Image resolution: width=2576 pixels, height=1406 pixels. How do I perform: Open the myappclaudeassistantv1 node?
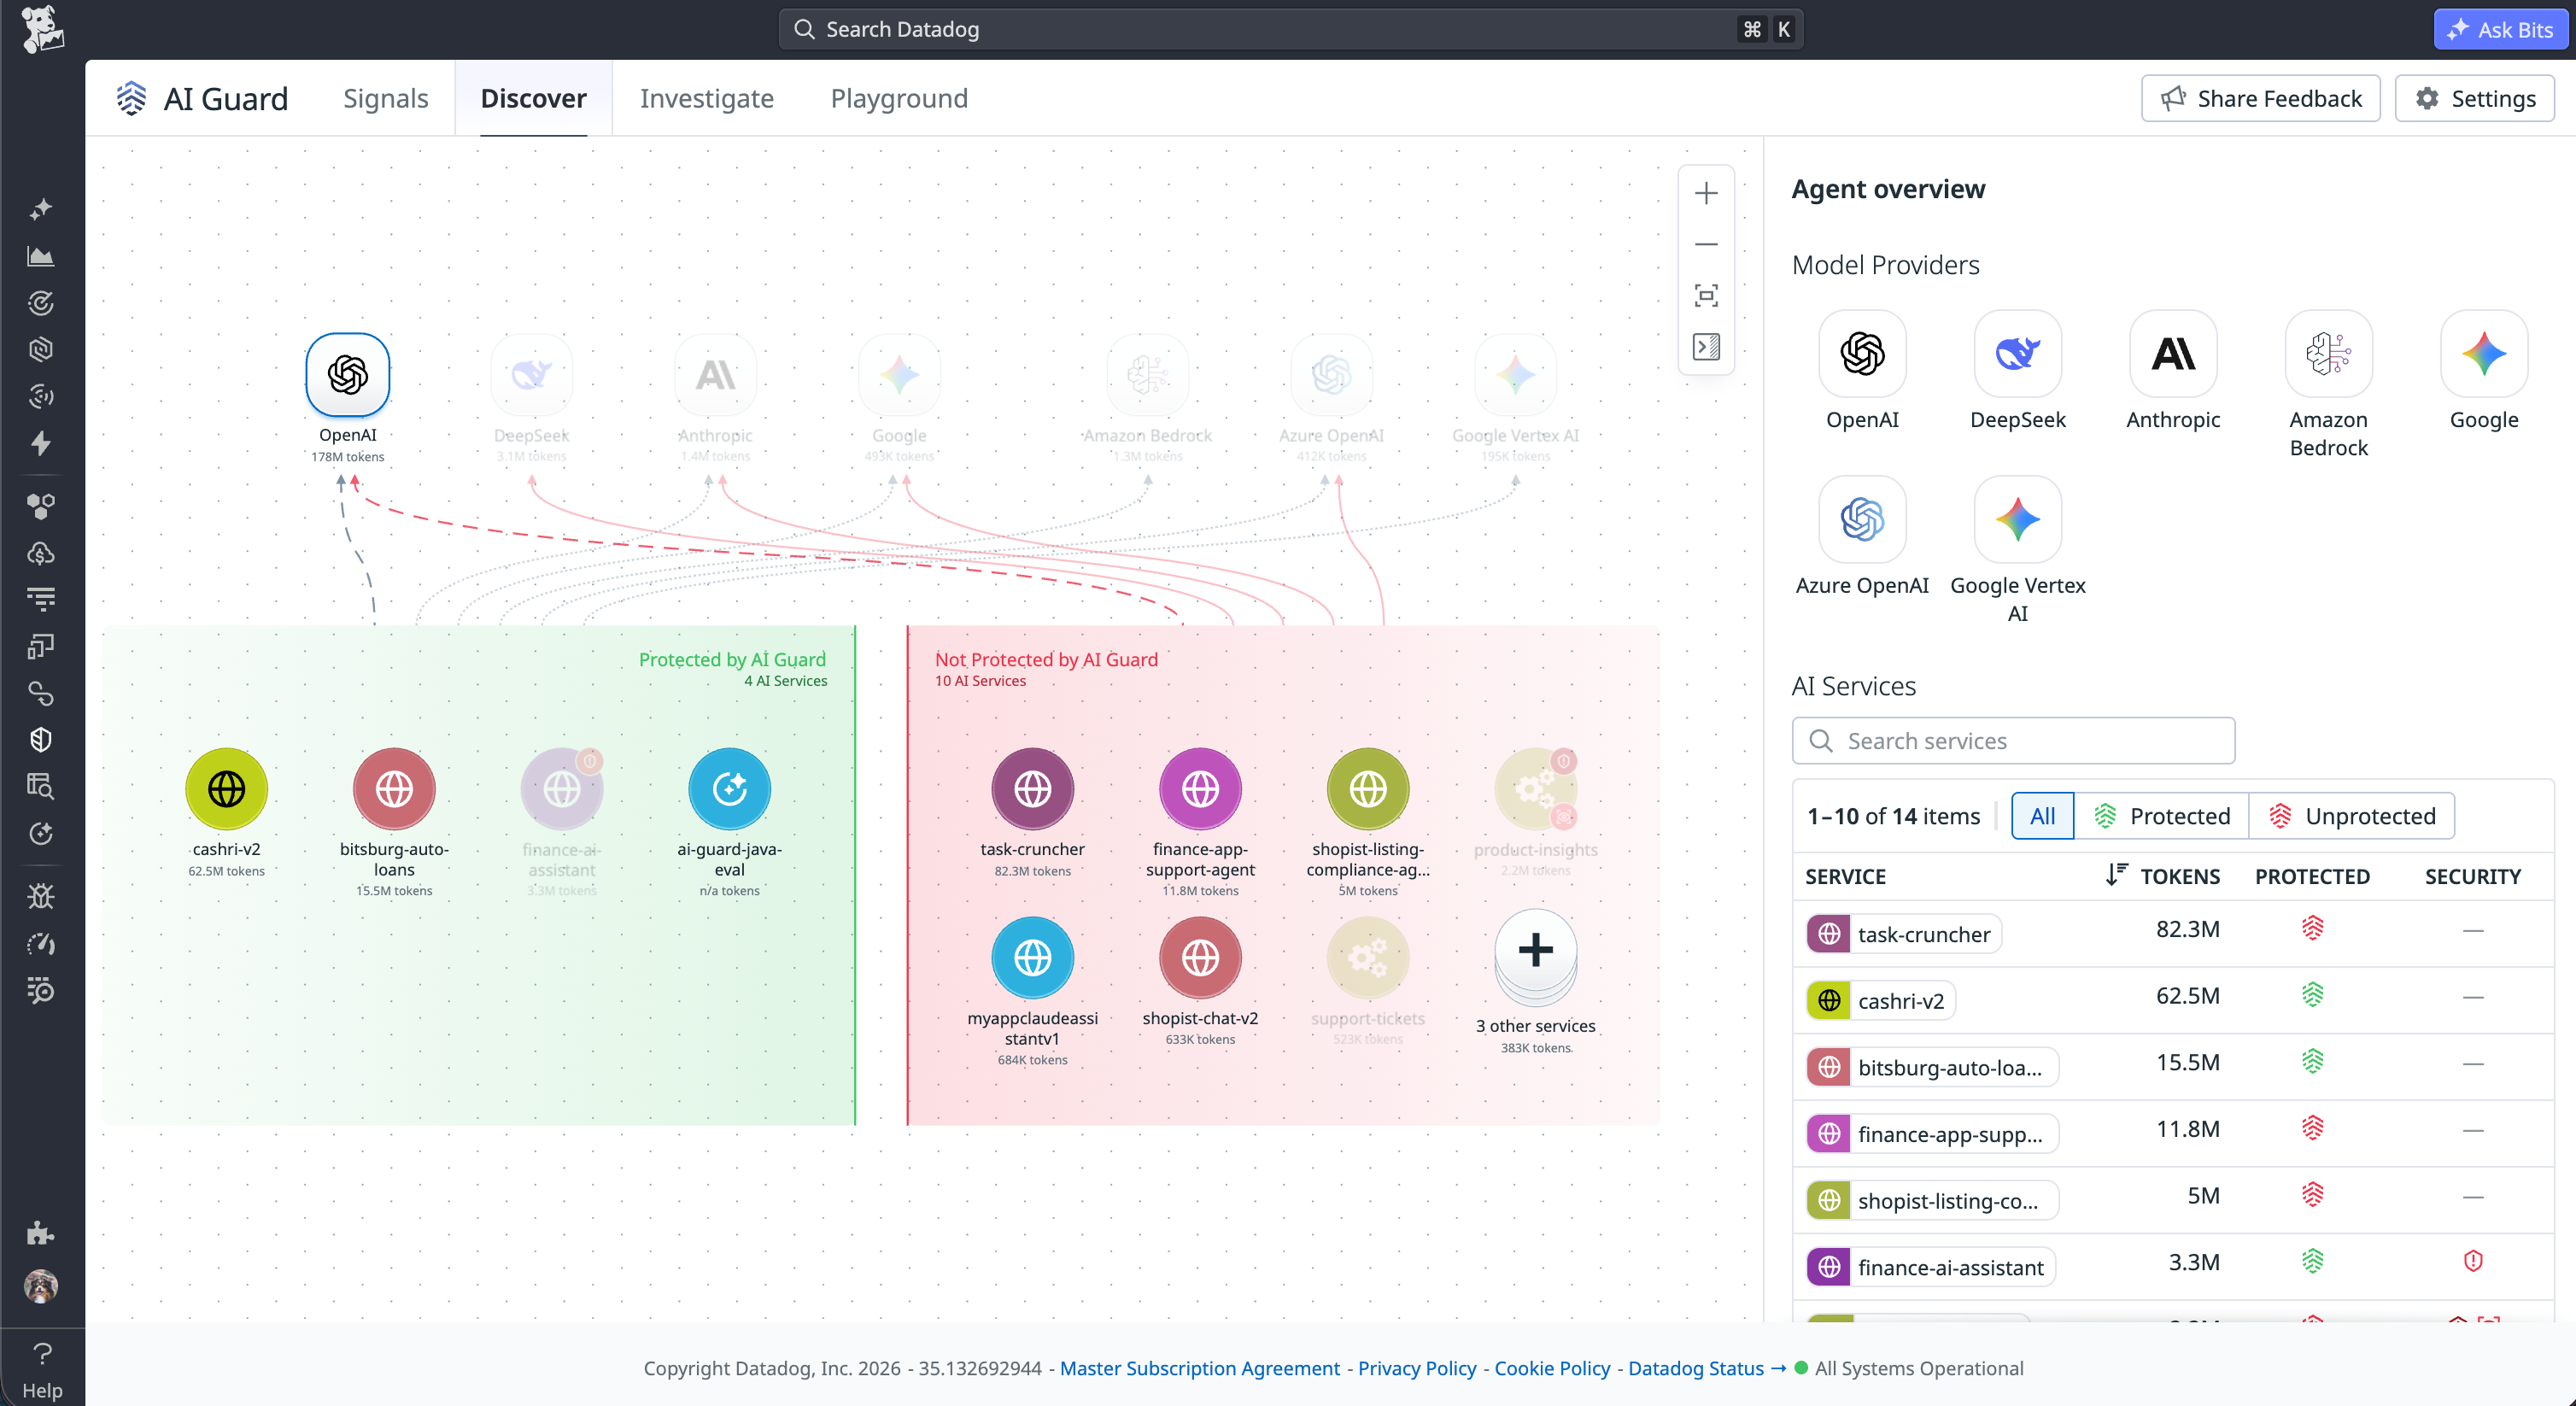[x=1032, y=958]
